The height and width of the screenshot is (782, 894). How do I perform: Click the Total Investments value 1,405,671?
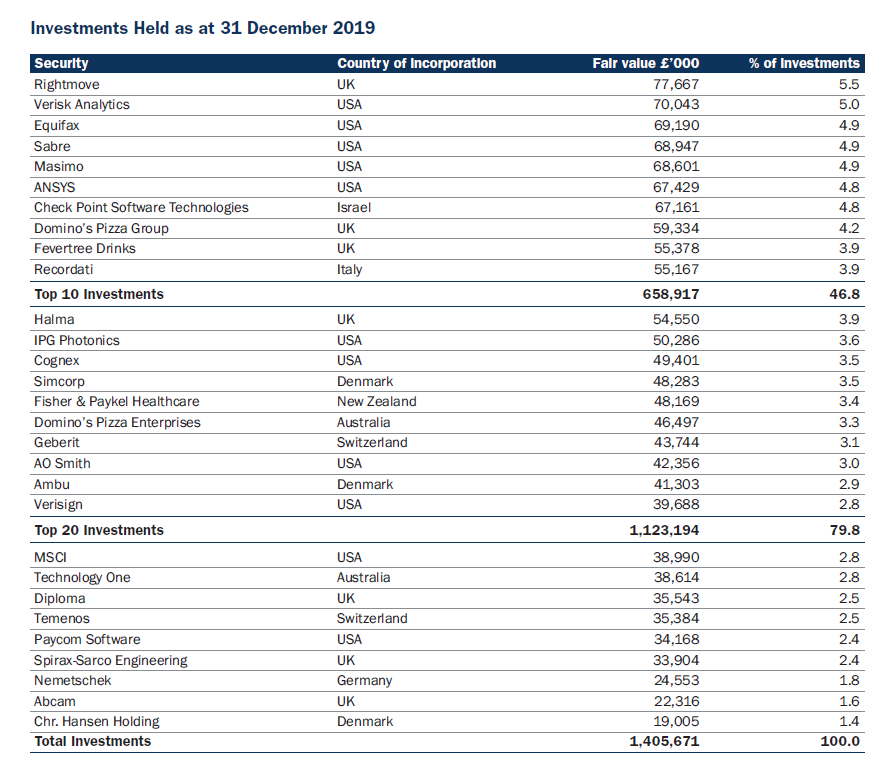[664, 742]
